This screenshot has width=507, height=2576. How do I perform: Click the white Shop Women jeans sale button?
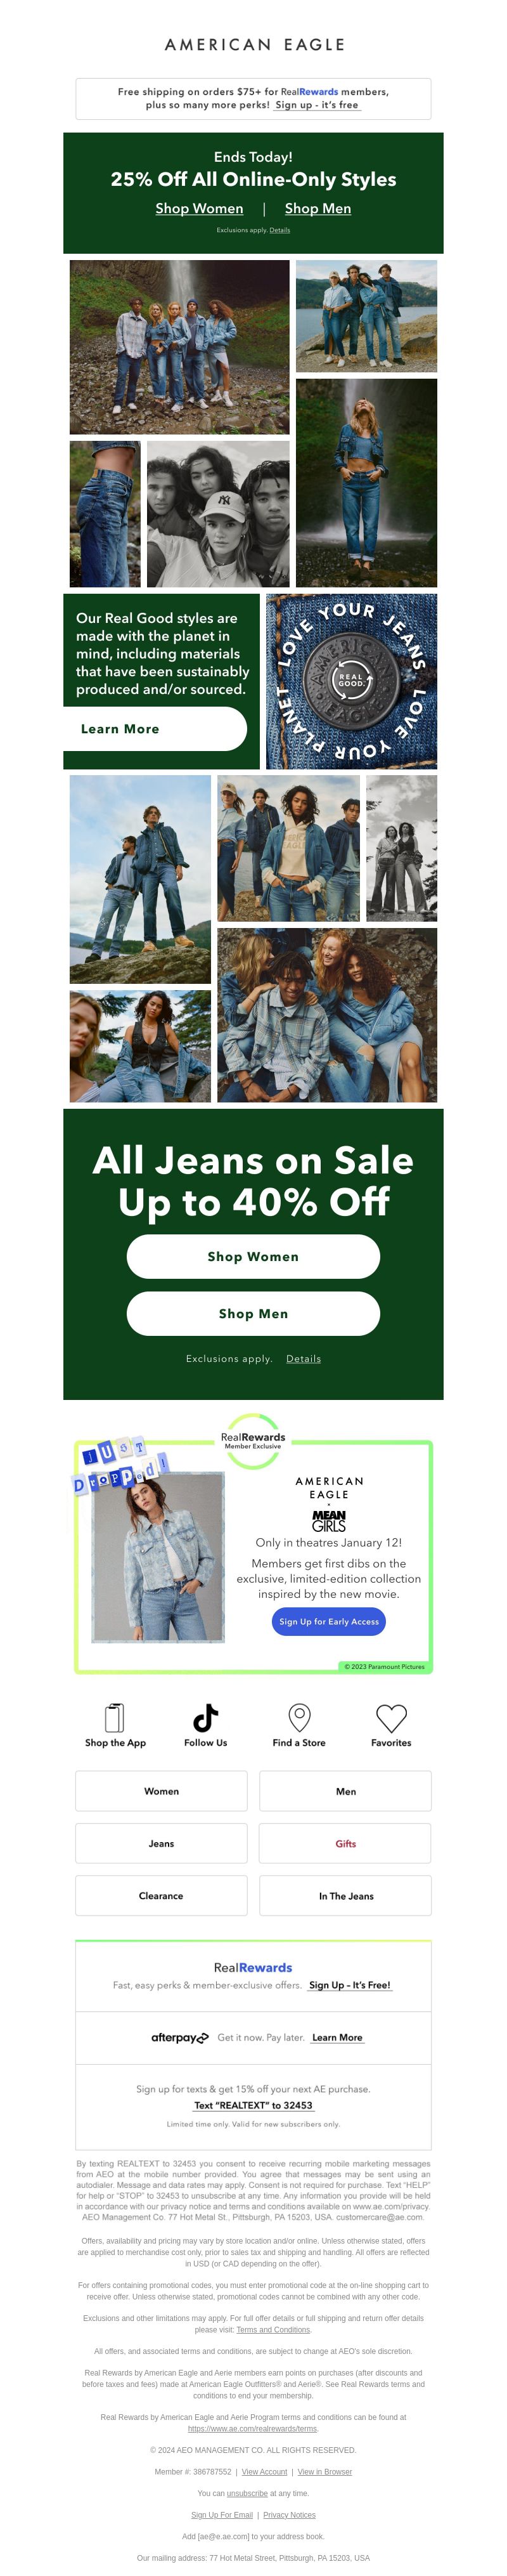coord(253,1256)
